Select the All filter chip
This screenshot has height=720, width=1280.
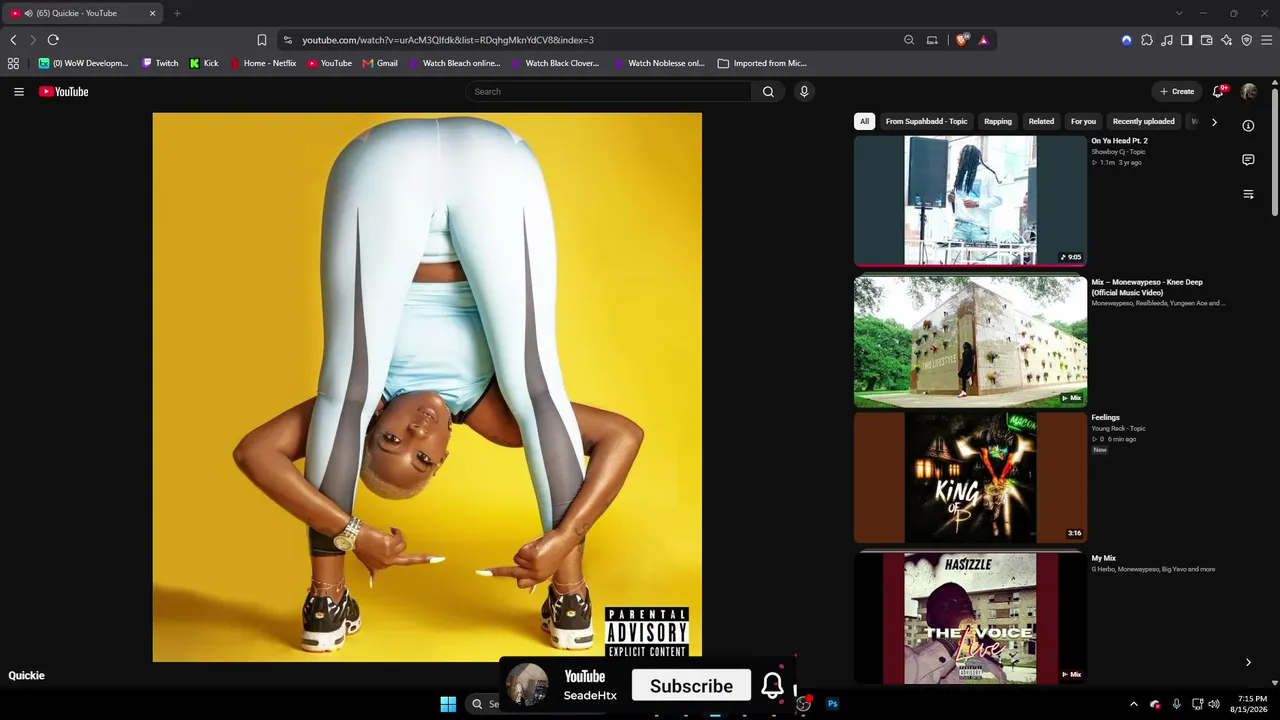coord(865,121)
